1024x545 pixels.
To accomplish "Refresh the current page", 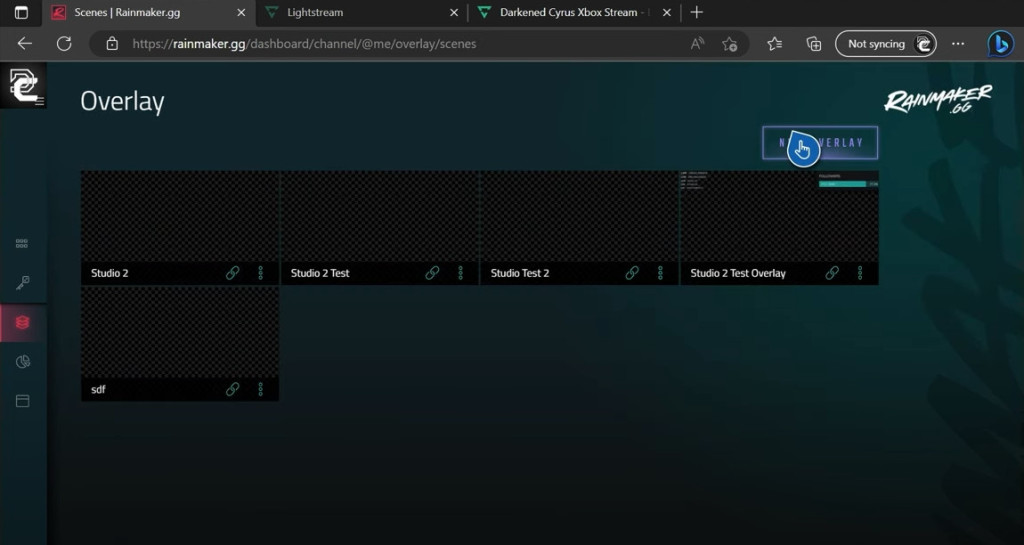I will coord(64,44).
